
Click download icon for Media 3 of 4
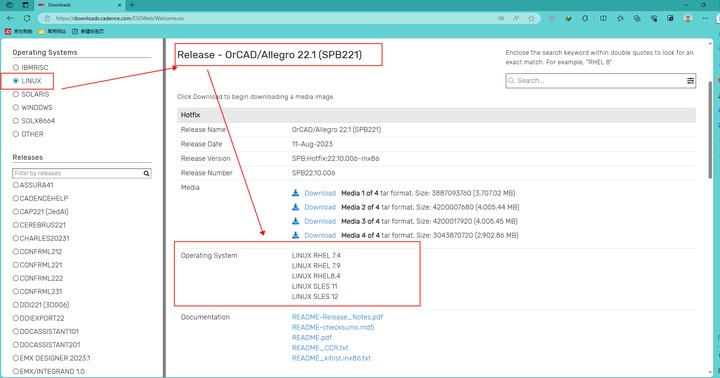[295, 221]
